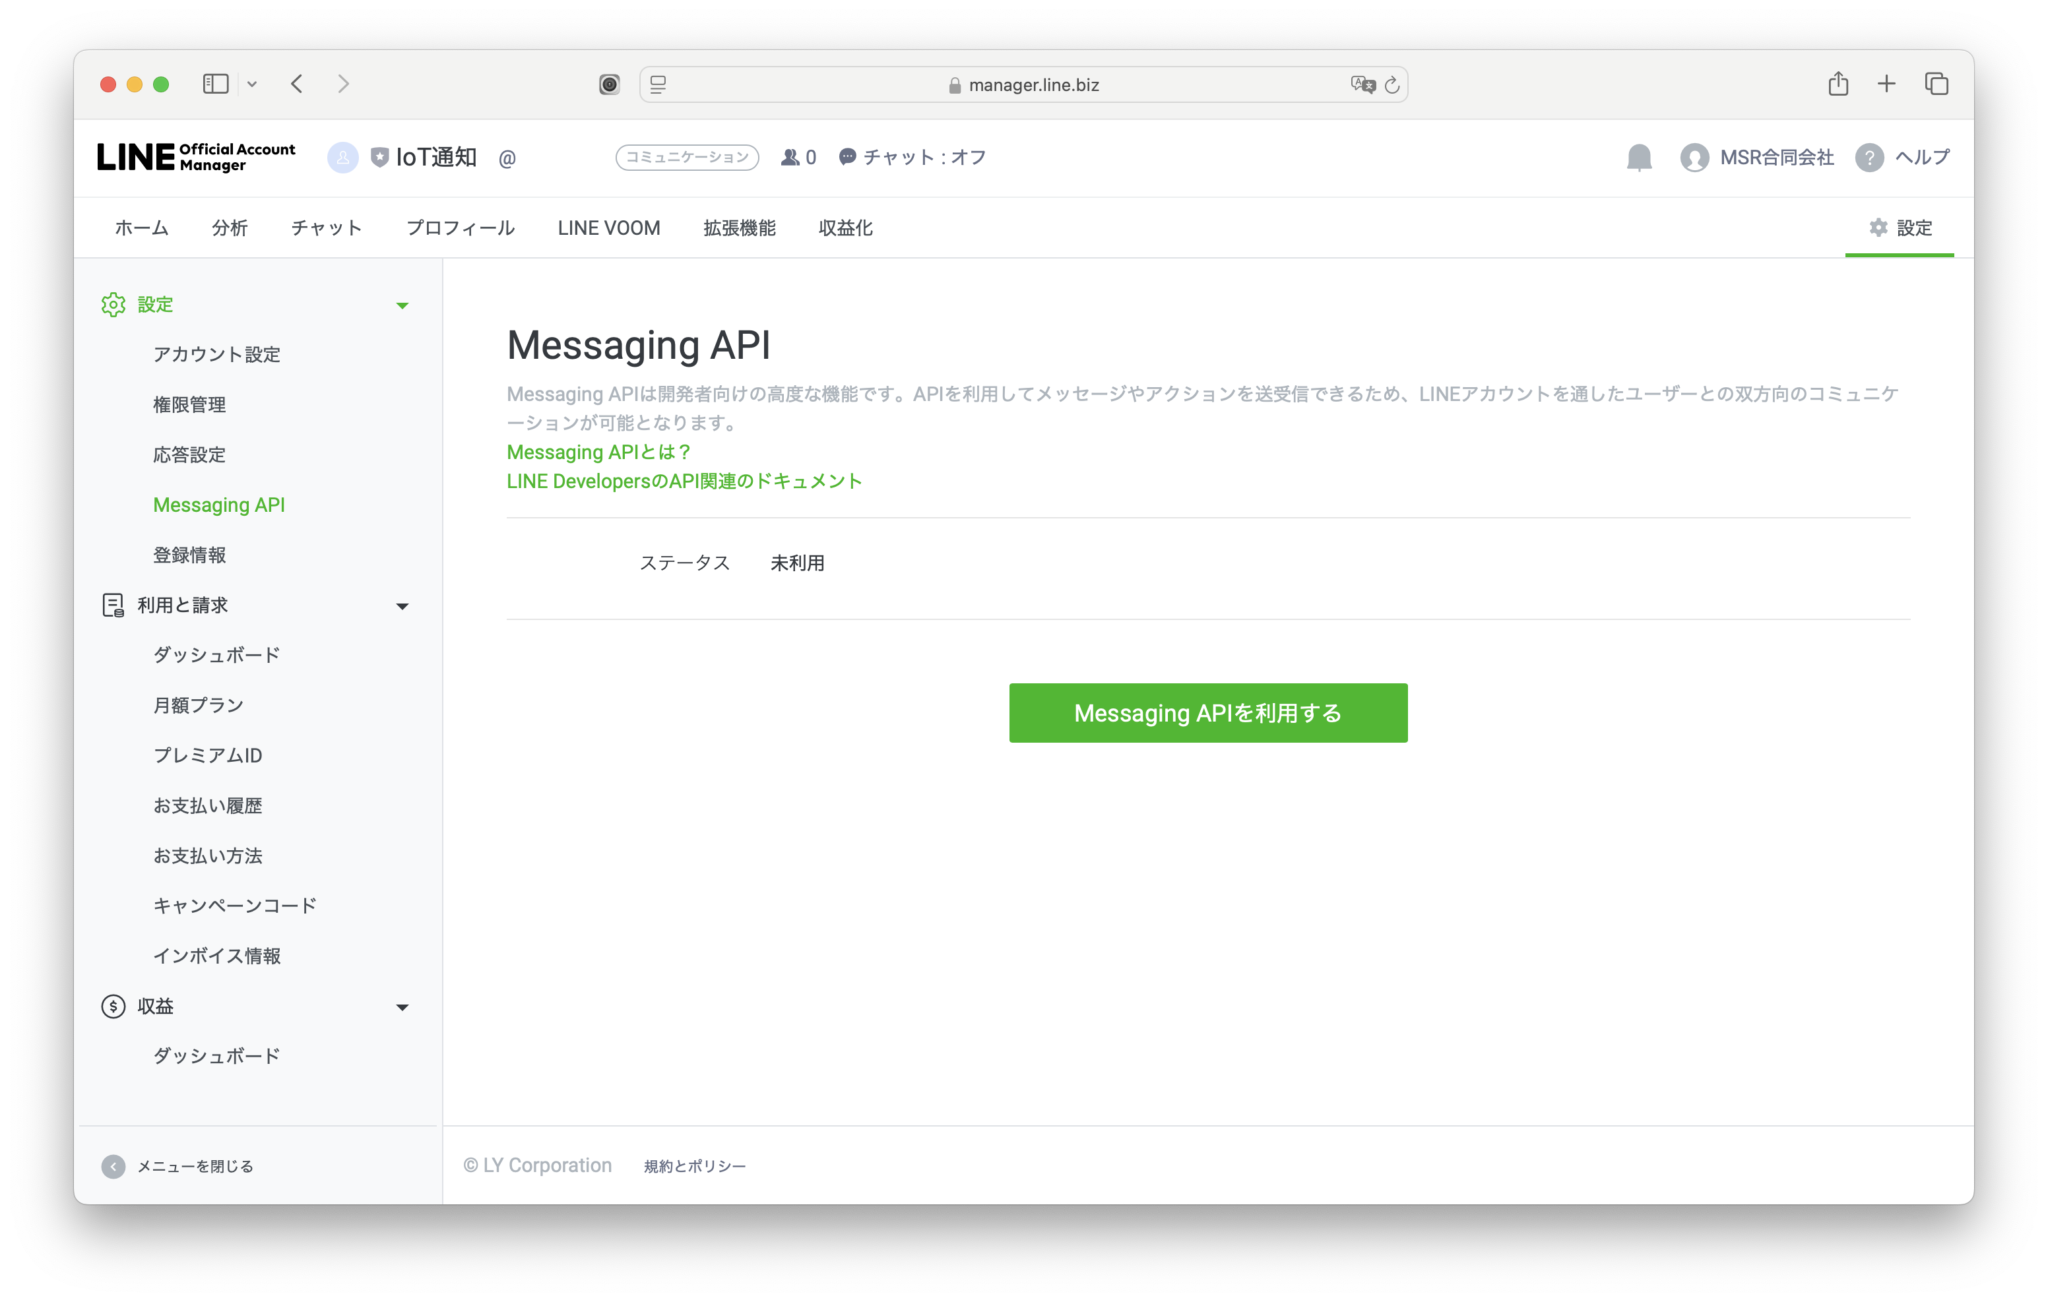Open ヘルプ via the question mark icon
The width and height of the screenshot is (2048, 1302).
tap(1869, 157)
